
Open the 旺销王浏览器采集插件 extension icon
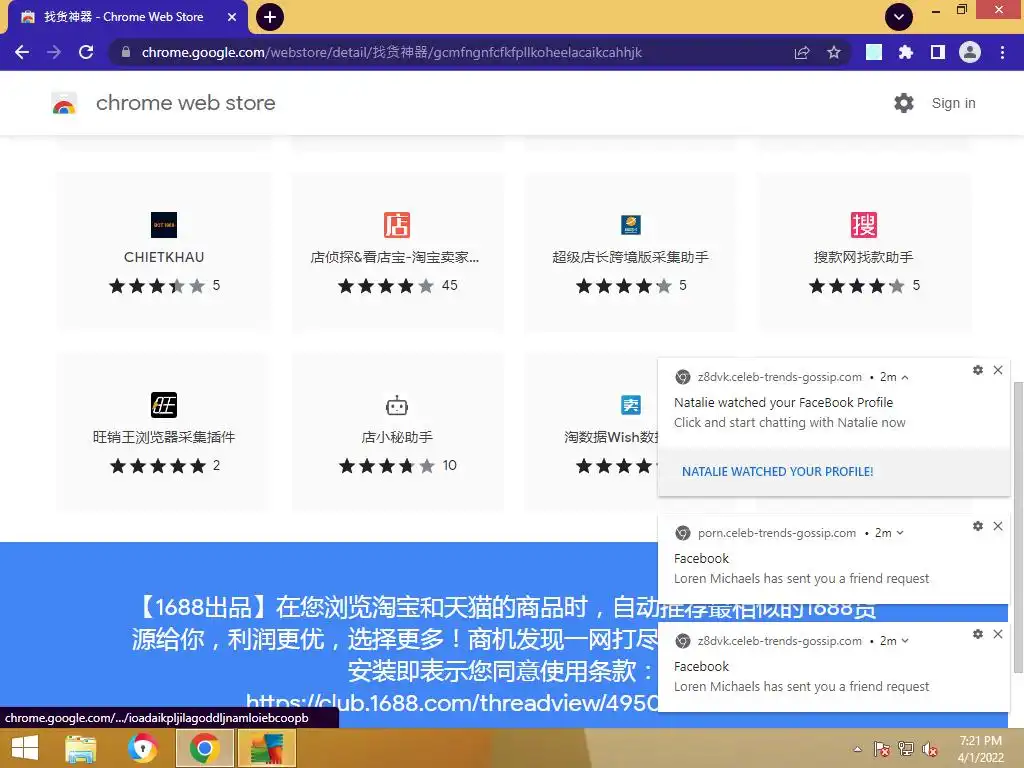(x=164, y=405)
